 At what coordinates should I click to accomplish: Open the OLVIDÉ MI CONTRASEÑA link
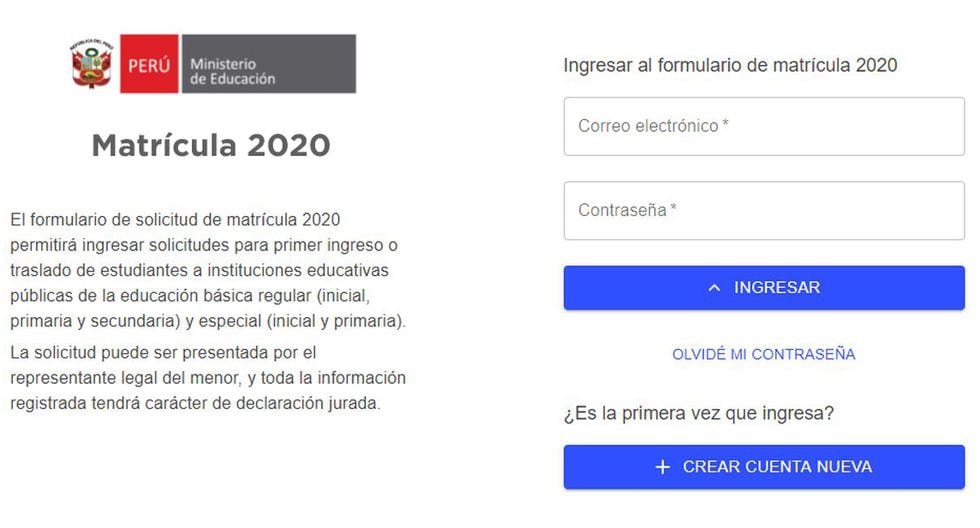(764, 354)
